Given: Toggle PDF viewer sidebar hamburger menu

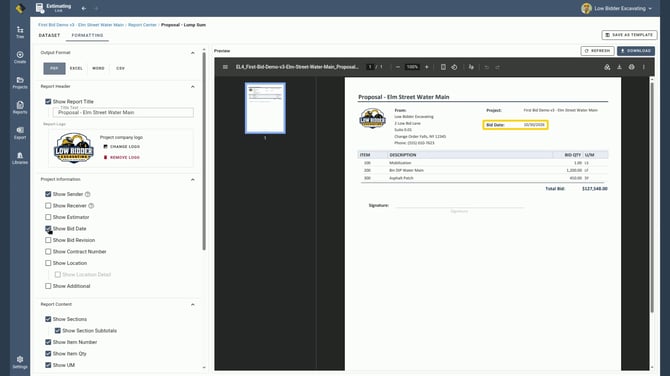Looking at the screenshot, I should [x=225, y=67].
